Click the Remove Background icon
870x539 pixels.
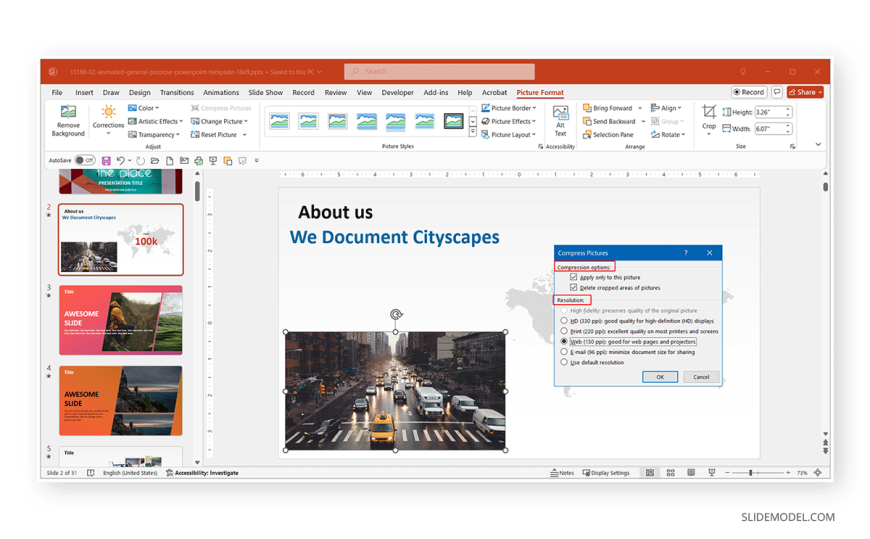(x=68, y=112)
